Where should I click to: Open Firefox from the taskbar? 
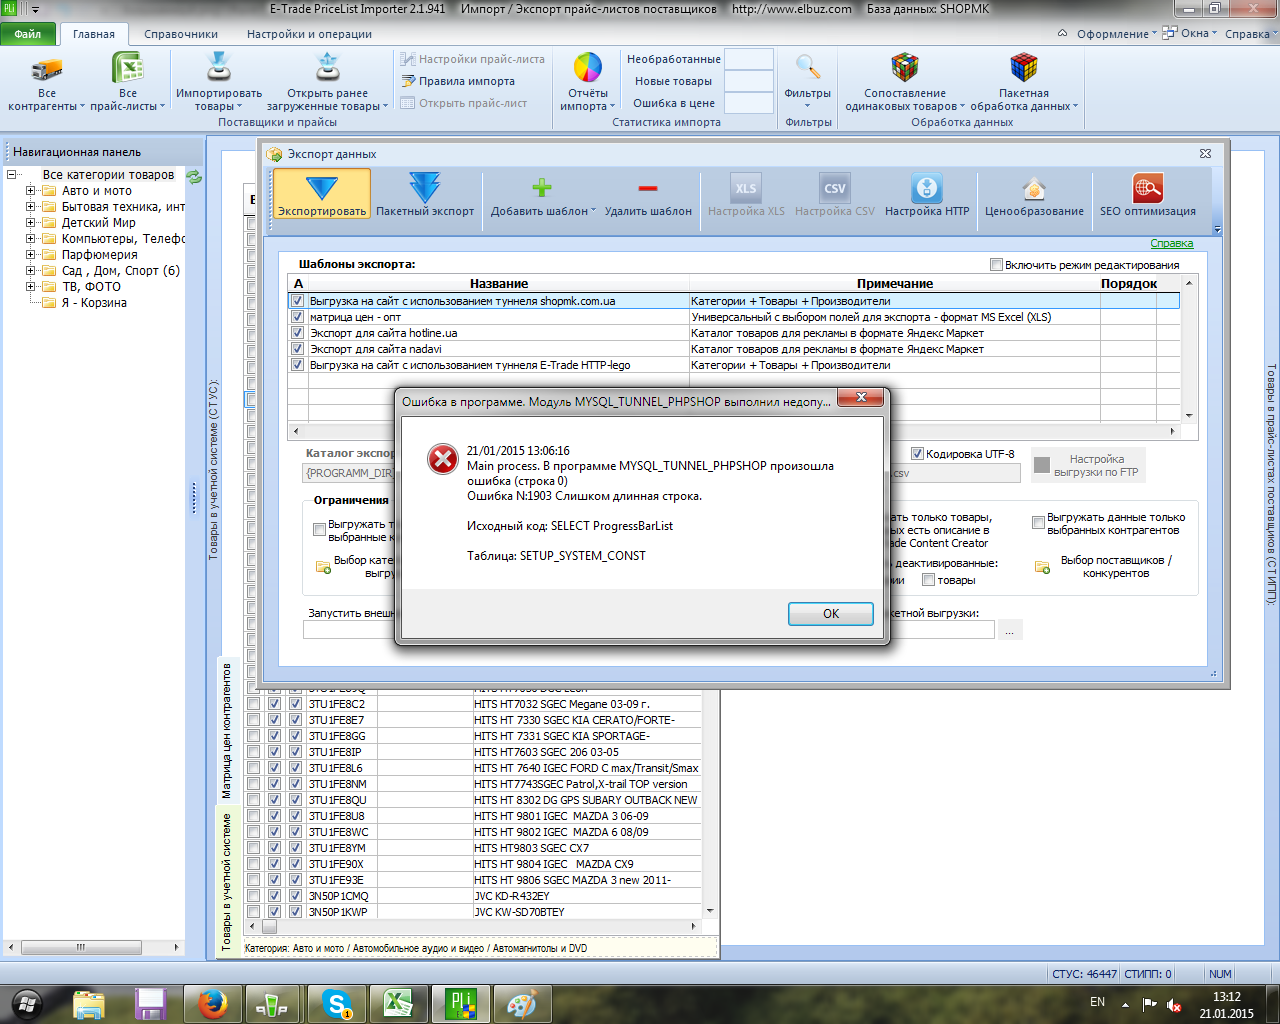click(212, 1004)
